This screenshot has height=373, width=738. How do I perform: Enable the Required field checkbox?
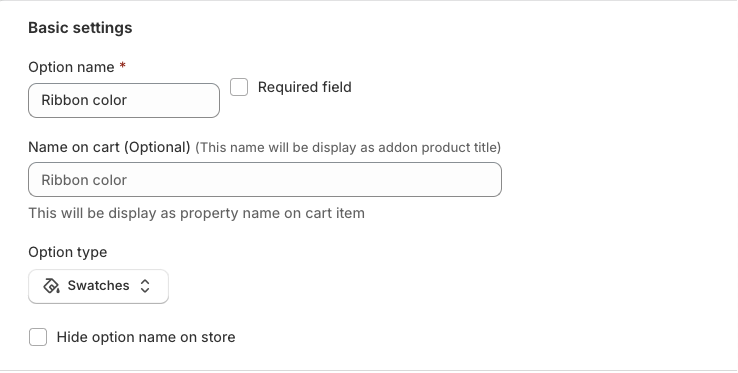239,87
